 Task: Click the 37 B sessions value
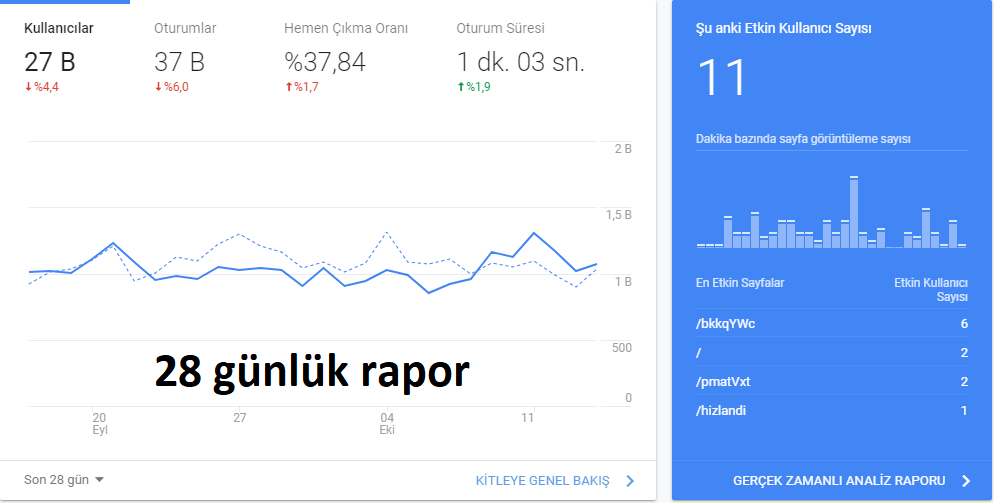click(x=179, y=62)
